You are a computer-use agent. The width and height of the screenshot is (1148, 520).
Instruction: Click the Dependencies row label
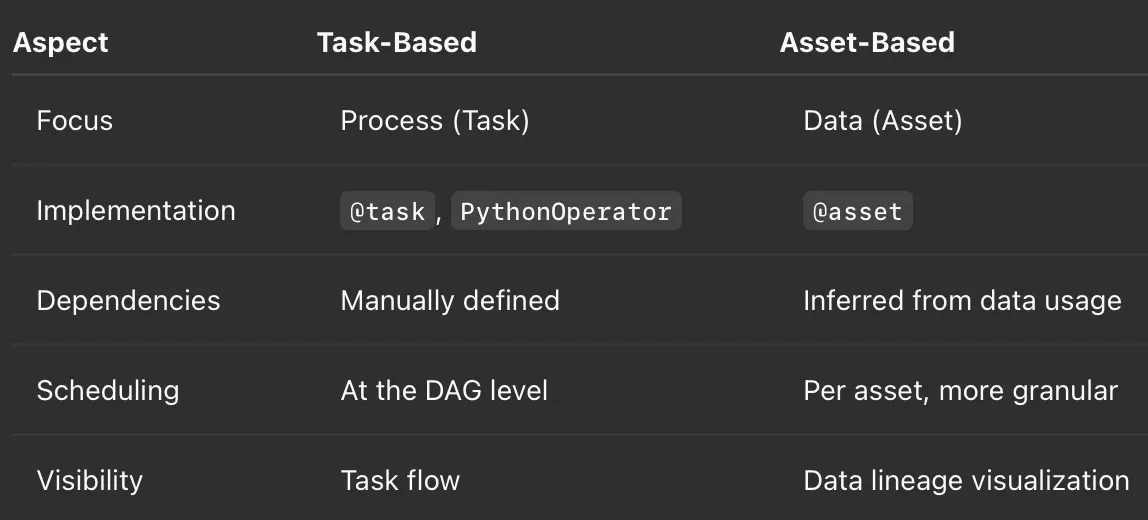pos(128,301)
